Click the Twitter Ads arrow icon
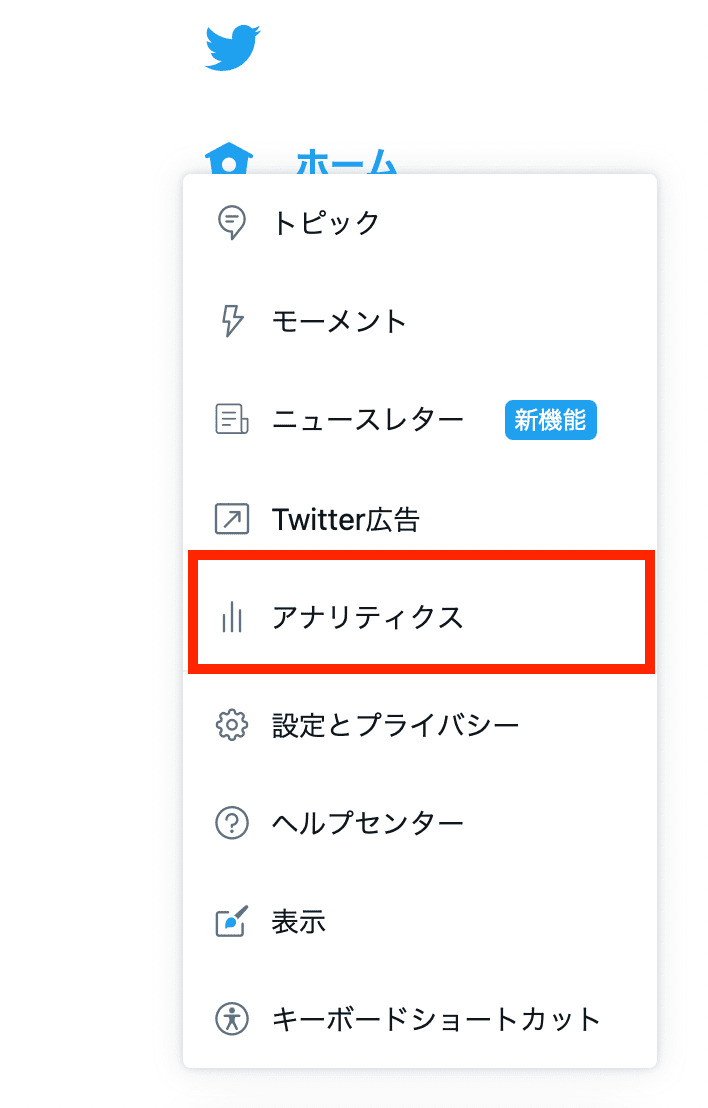This screenshot has width=708, height=1108. 231,519
